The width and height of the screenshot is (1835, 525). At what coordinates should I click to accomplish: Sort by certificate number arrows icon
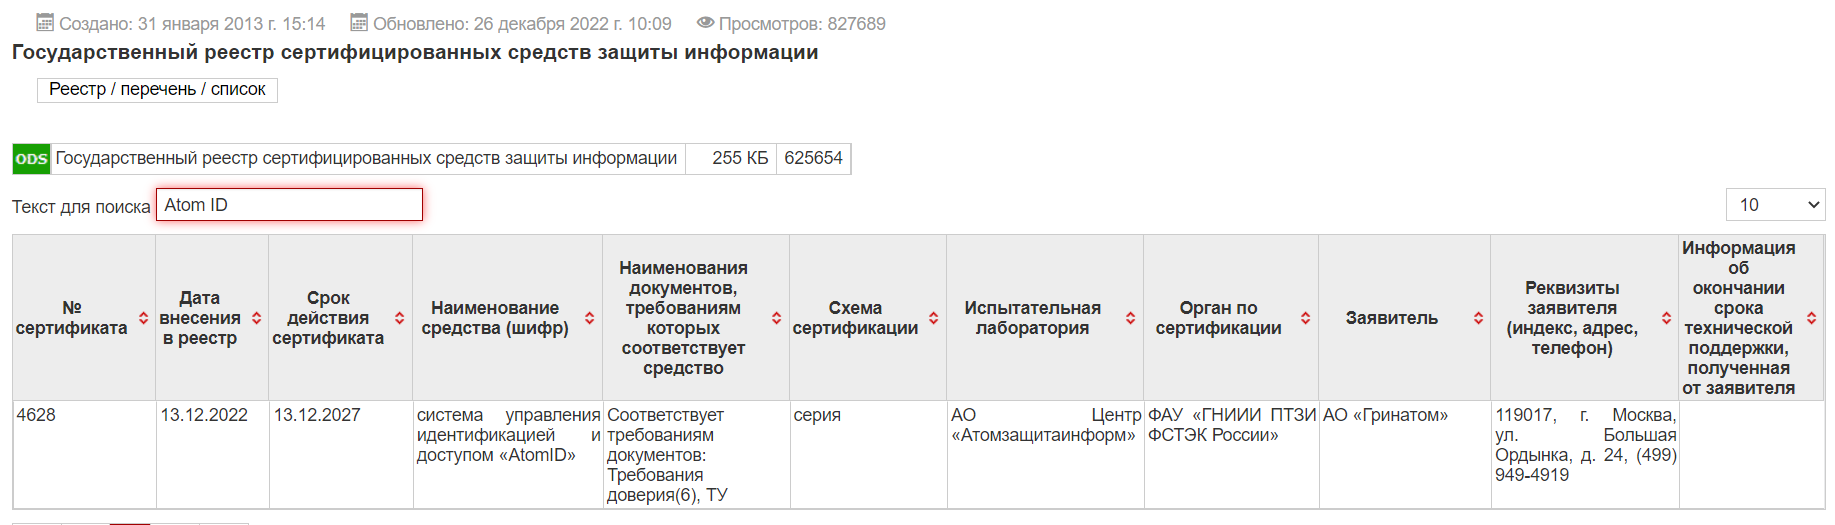(x=143, y=318)
